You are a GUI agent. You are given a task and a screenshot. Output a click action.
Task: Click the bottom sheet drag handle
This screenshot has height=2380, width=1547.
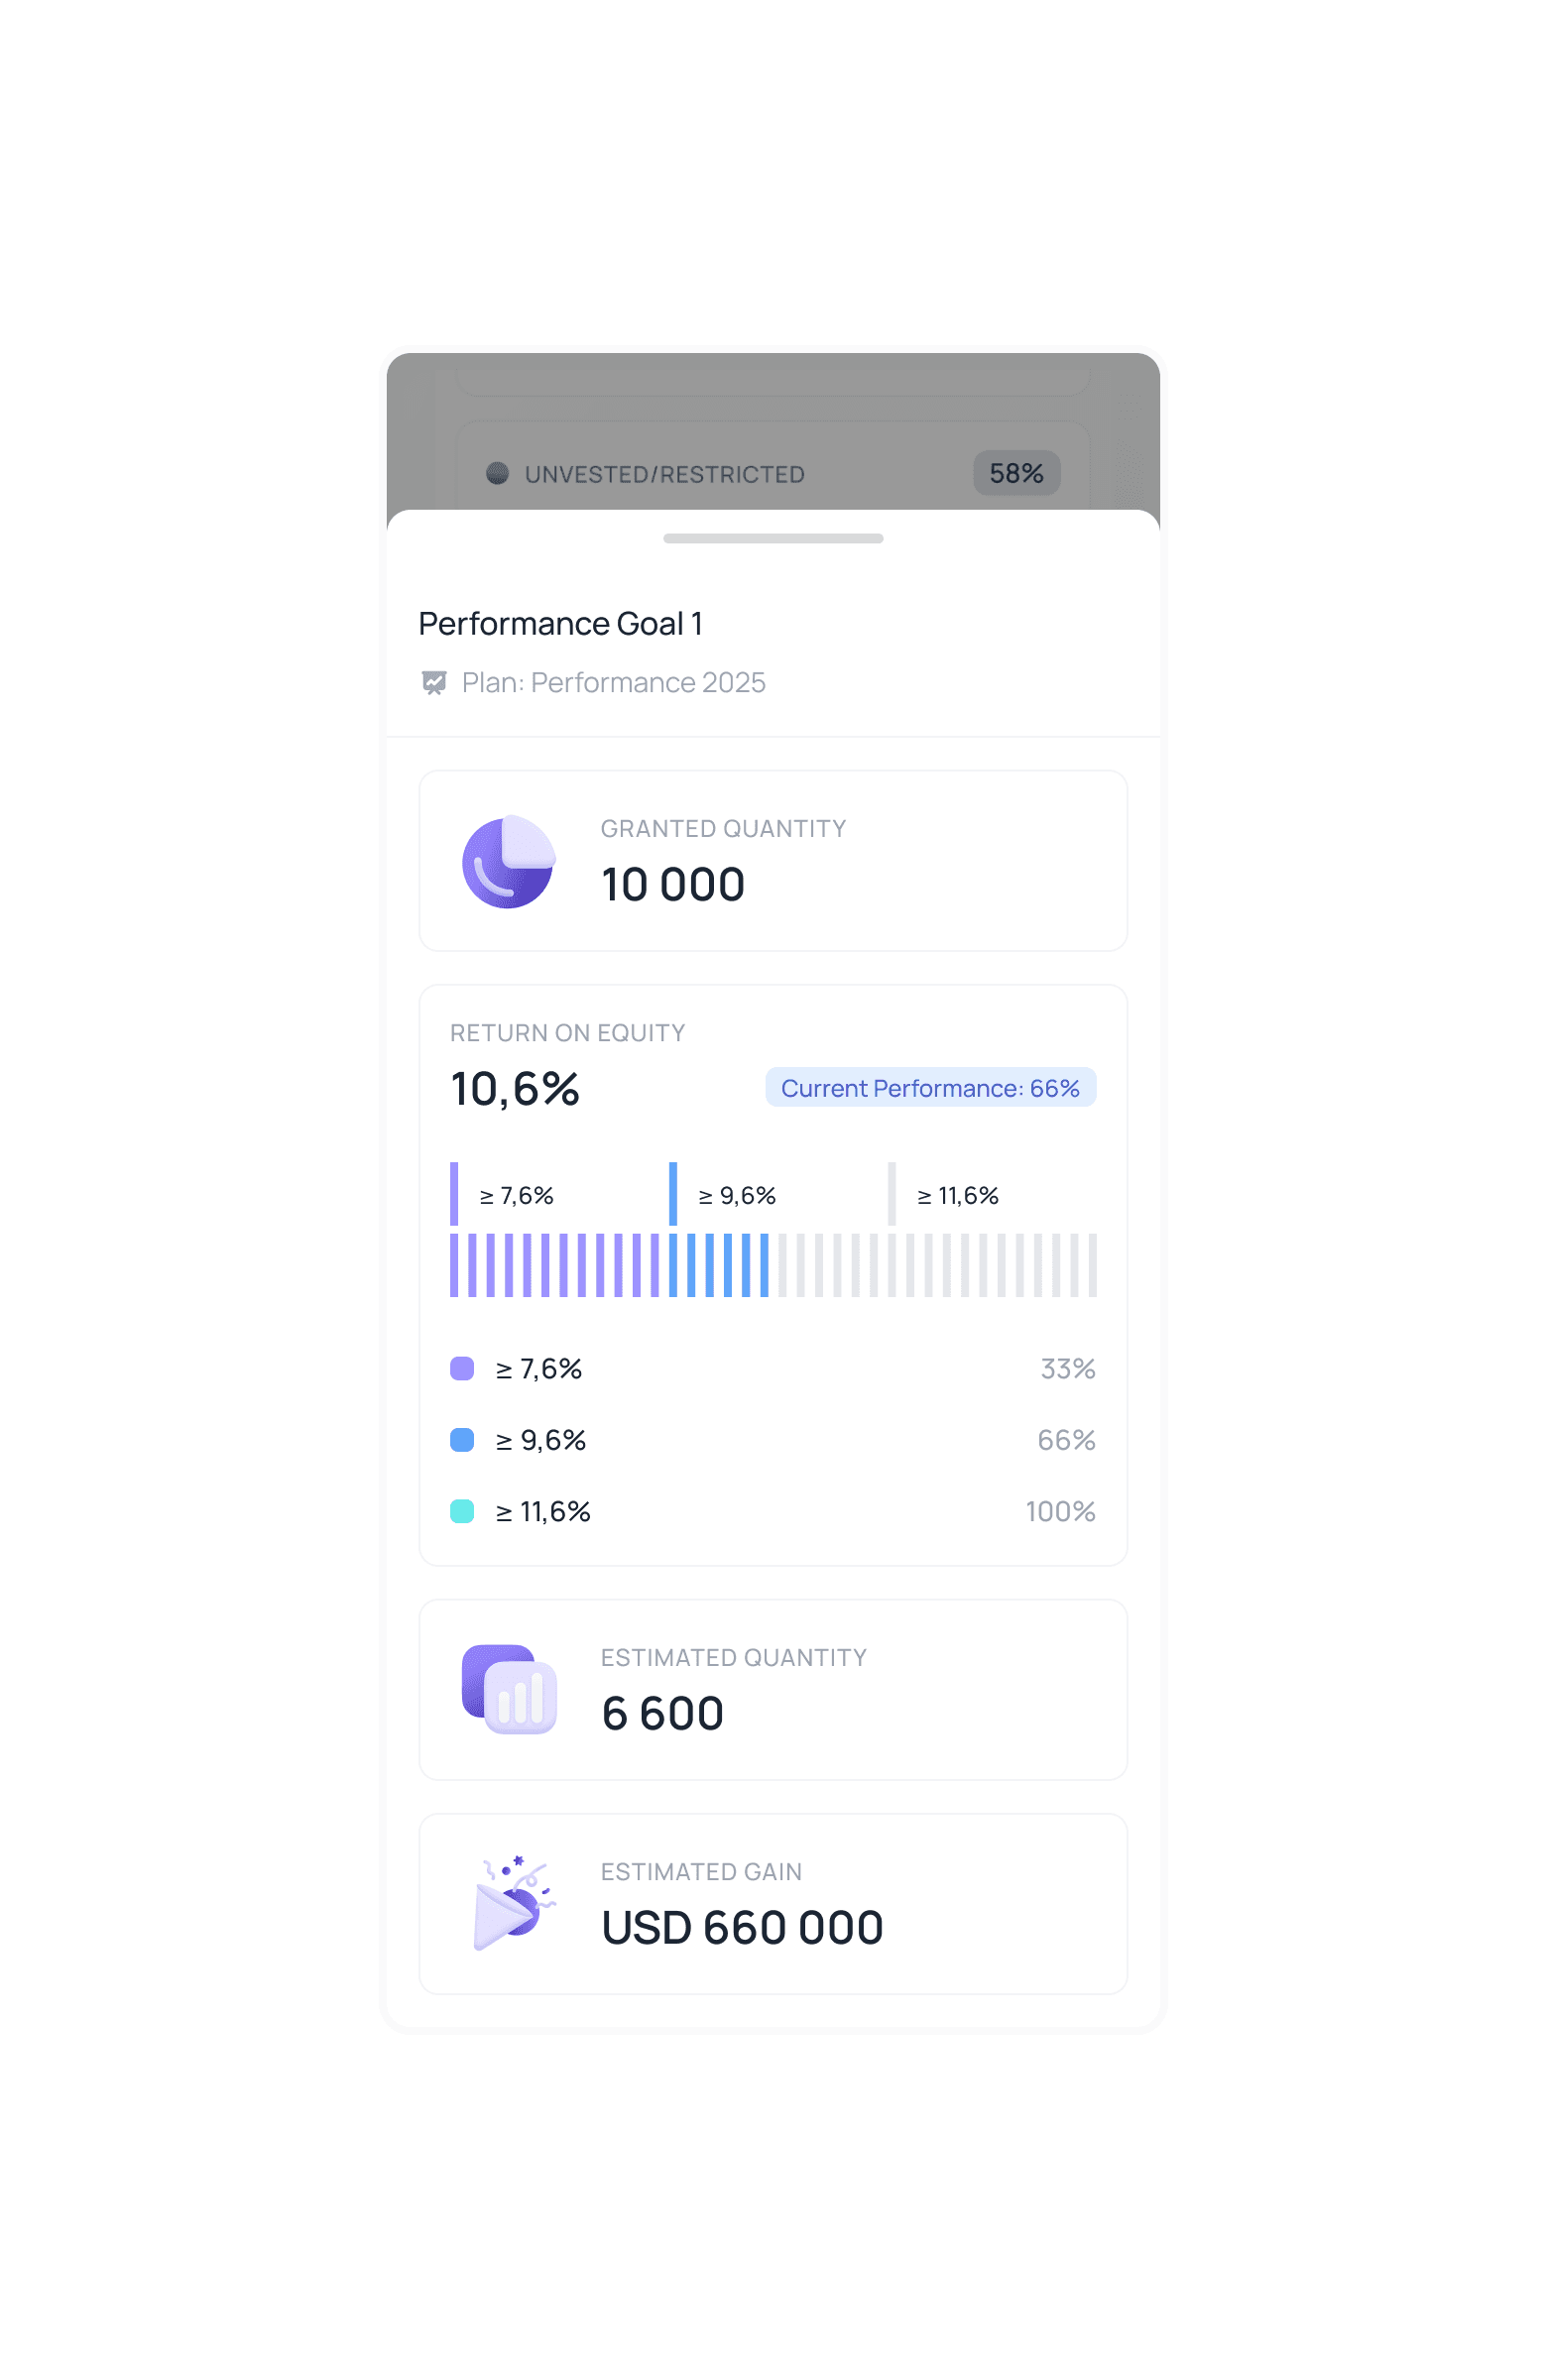(773, 538)
